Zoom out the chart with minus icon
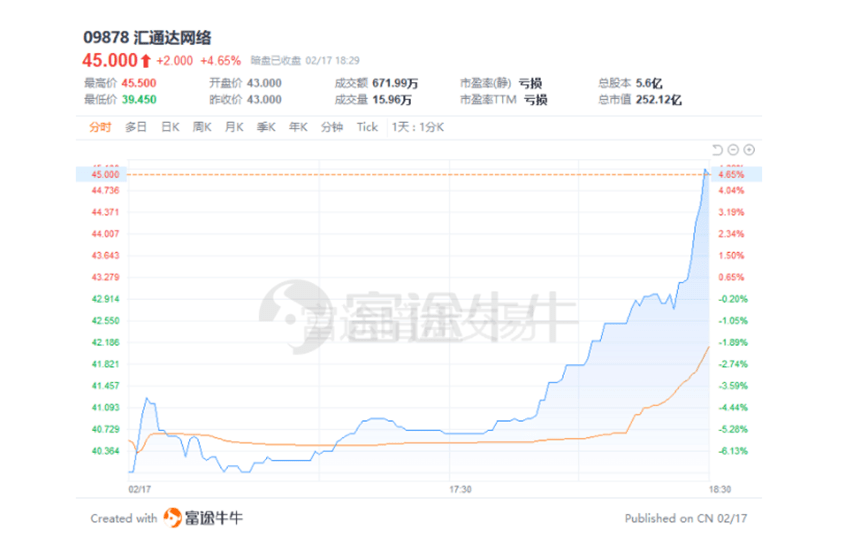865x536 pixels. tap(733, 150)
